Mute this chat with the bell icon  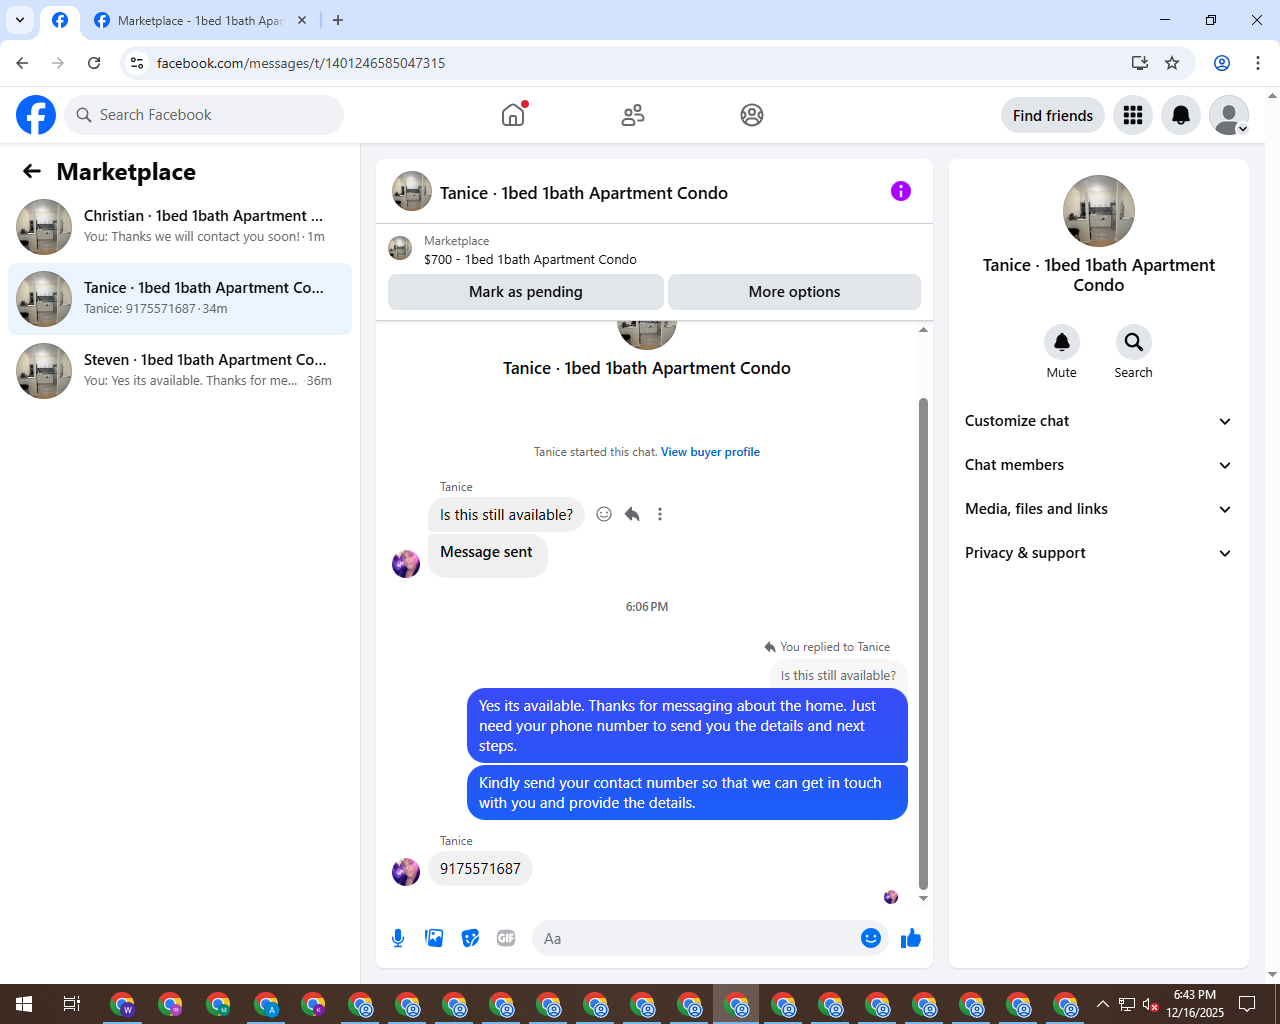(x=1062, y=342)
